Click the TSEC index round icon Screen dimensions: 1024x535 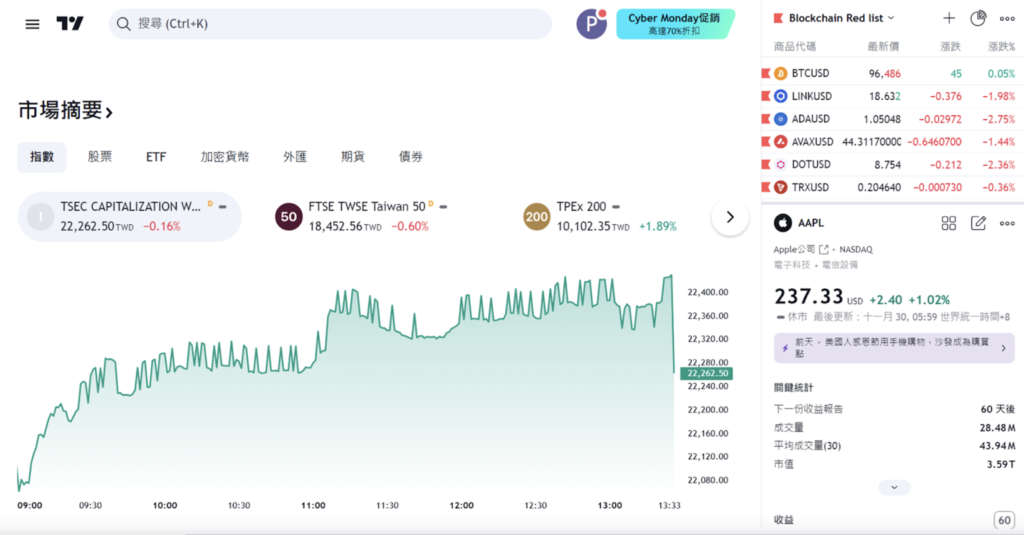[40, 217]
